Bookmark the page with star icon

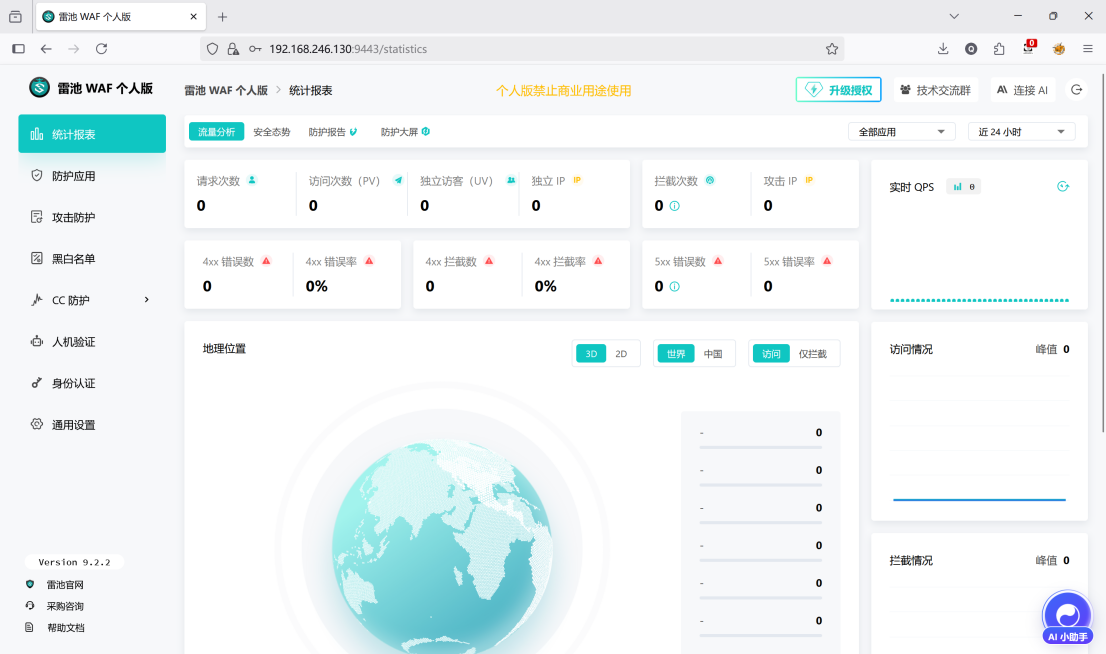(x=832, y=49)
